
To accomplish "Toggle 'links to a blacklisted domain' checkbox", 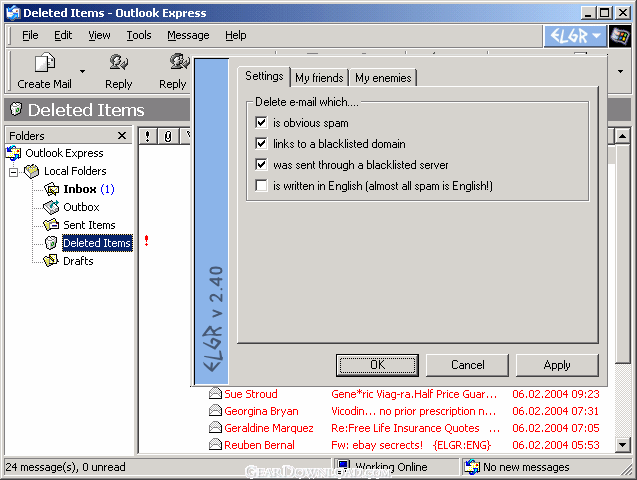I will coord(261,143).
